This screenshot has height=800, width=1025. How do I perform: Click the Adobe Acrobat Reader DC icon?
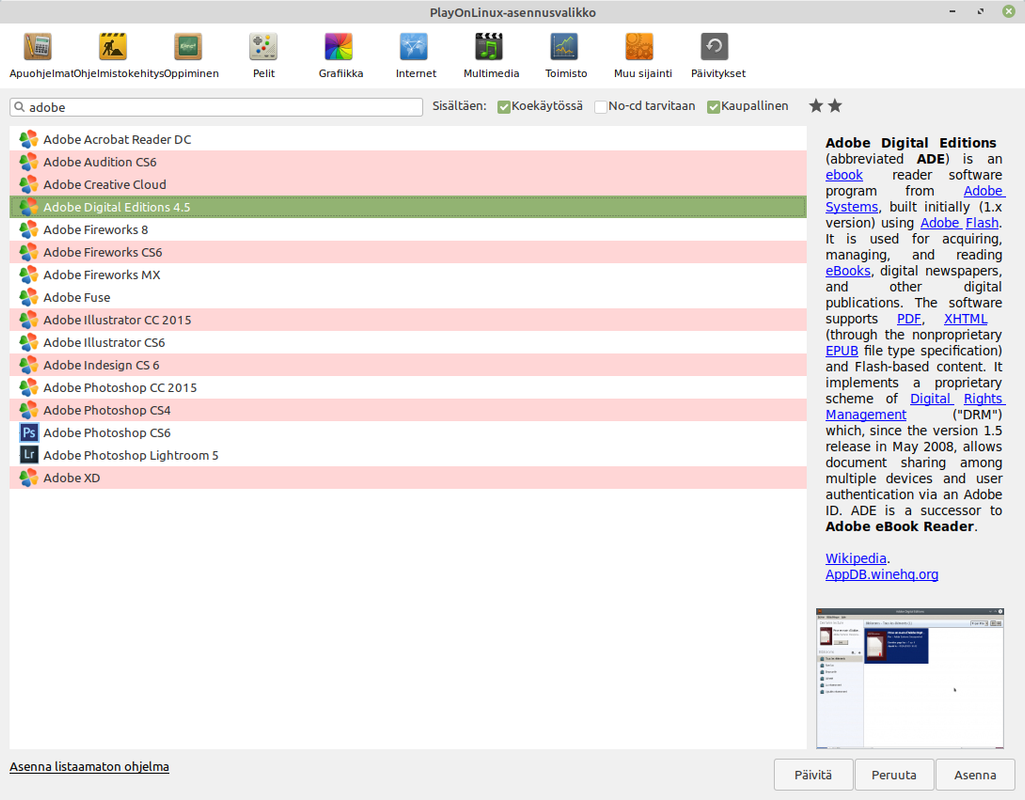pos(29,139)
